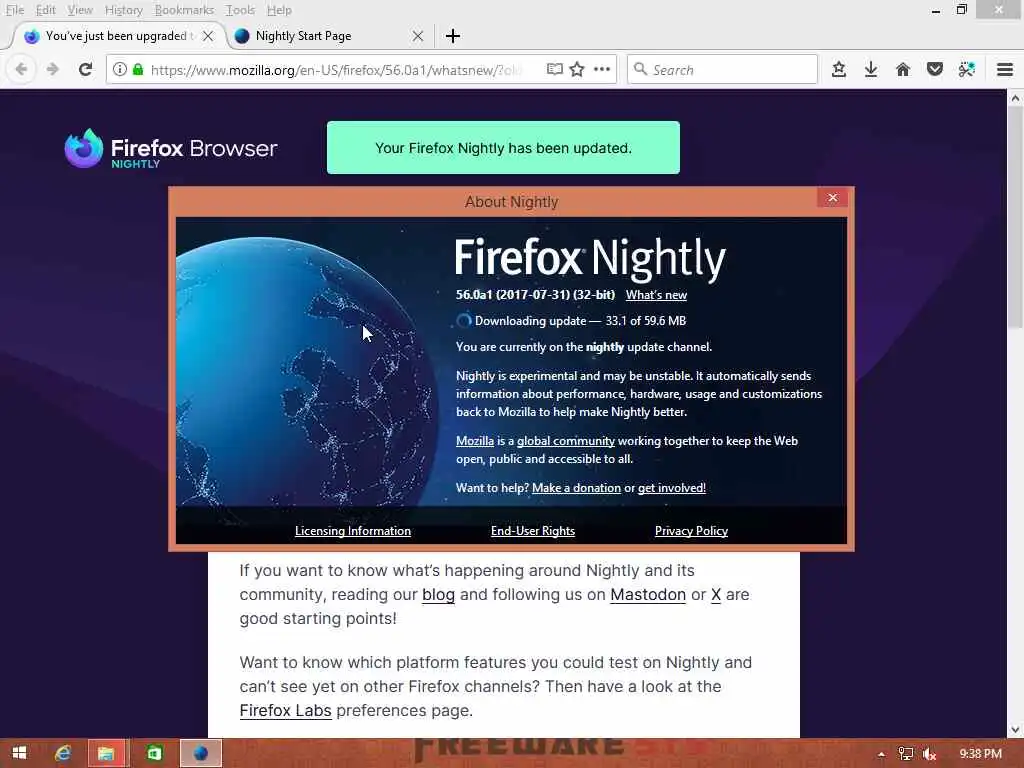Launch Internet Explorer from the taskbar
Viewport: 1024px width, 768px height.
click(x=63, y=753)
